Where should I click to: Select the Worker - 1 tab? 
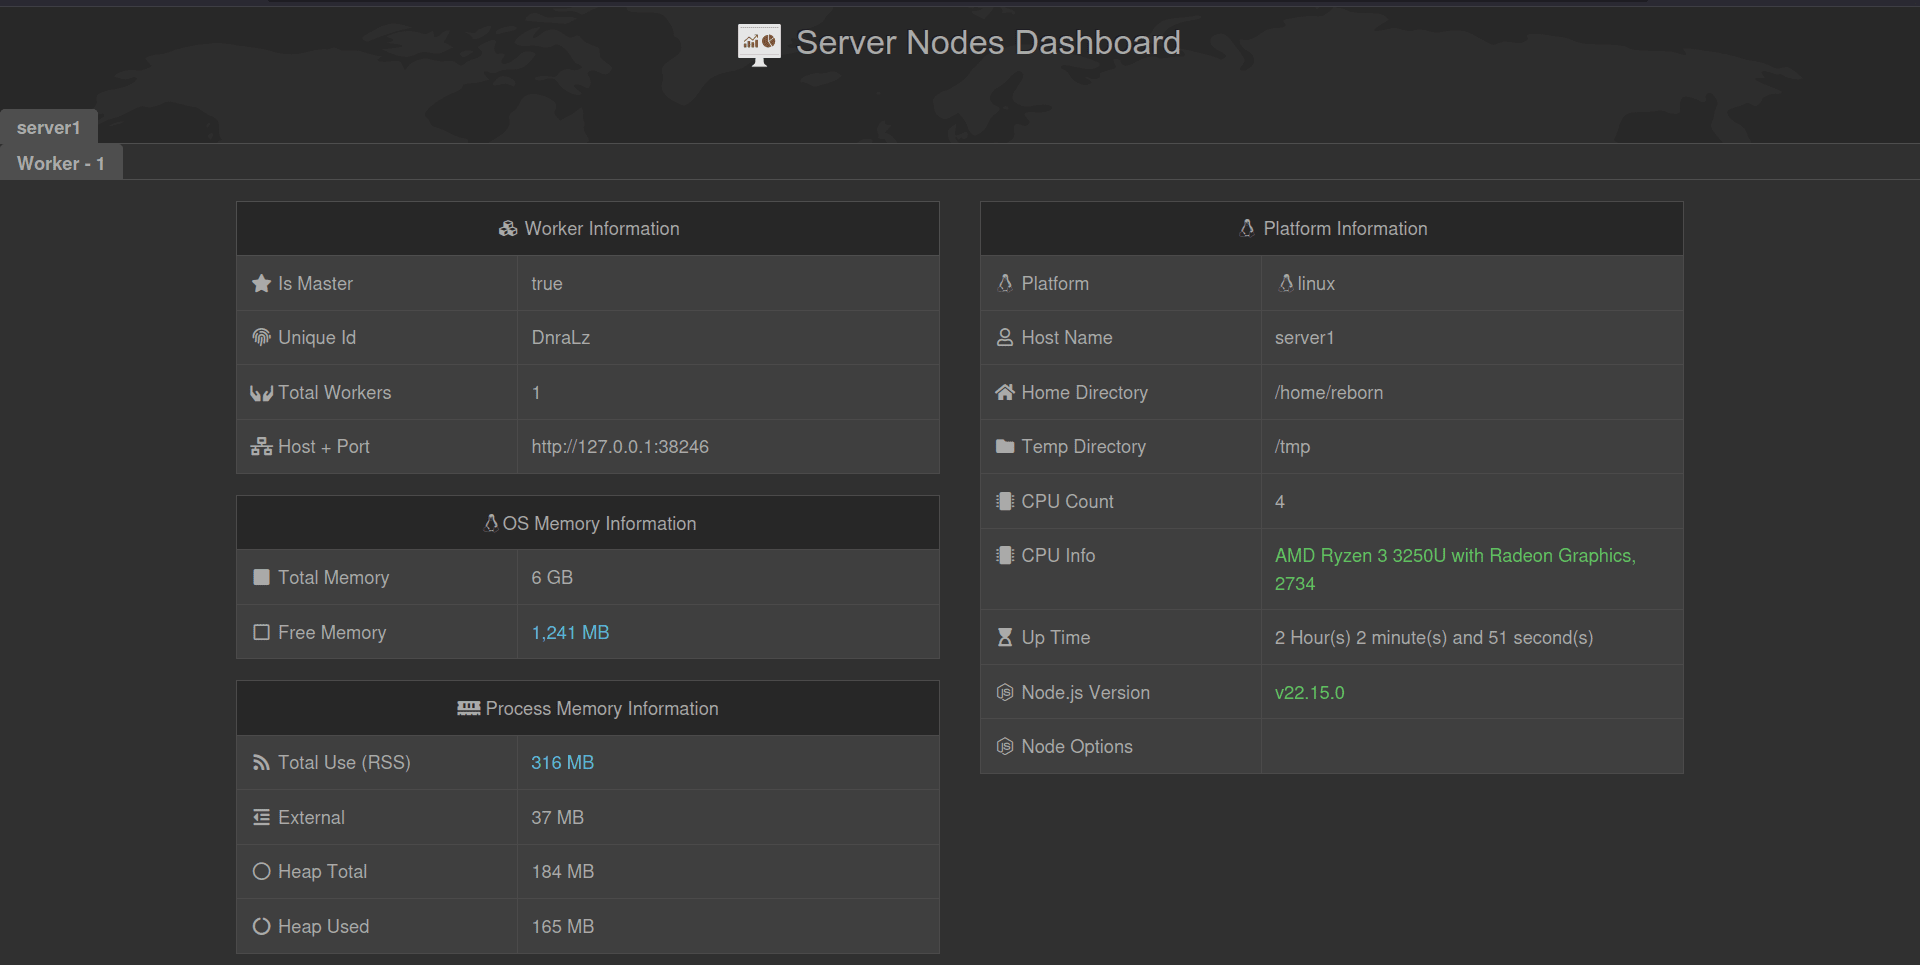(61, 163)
